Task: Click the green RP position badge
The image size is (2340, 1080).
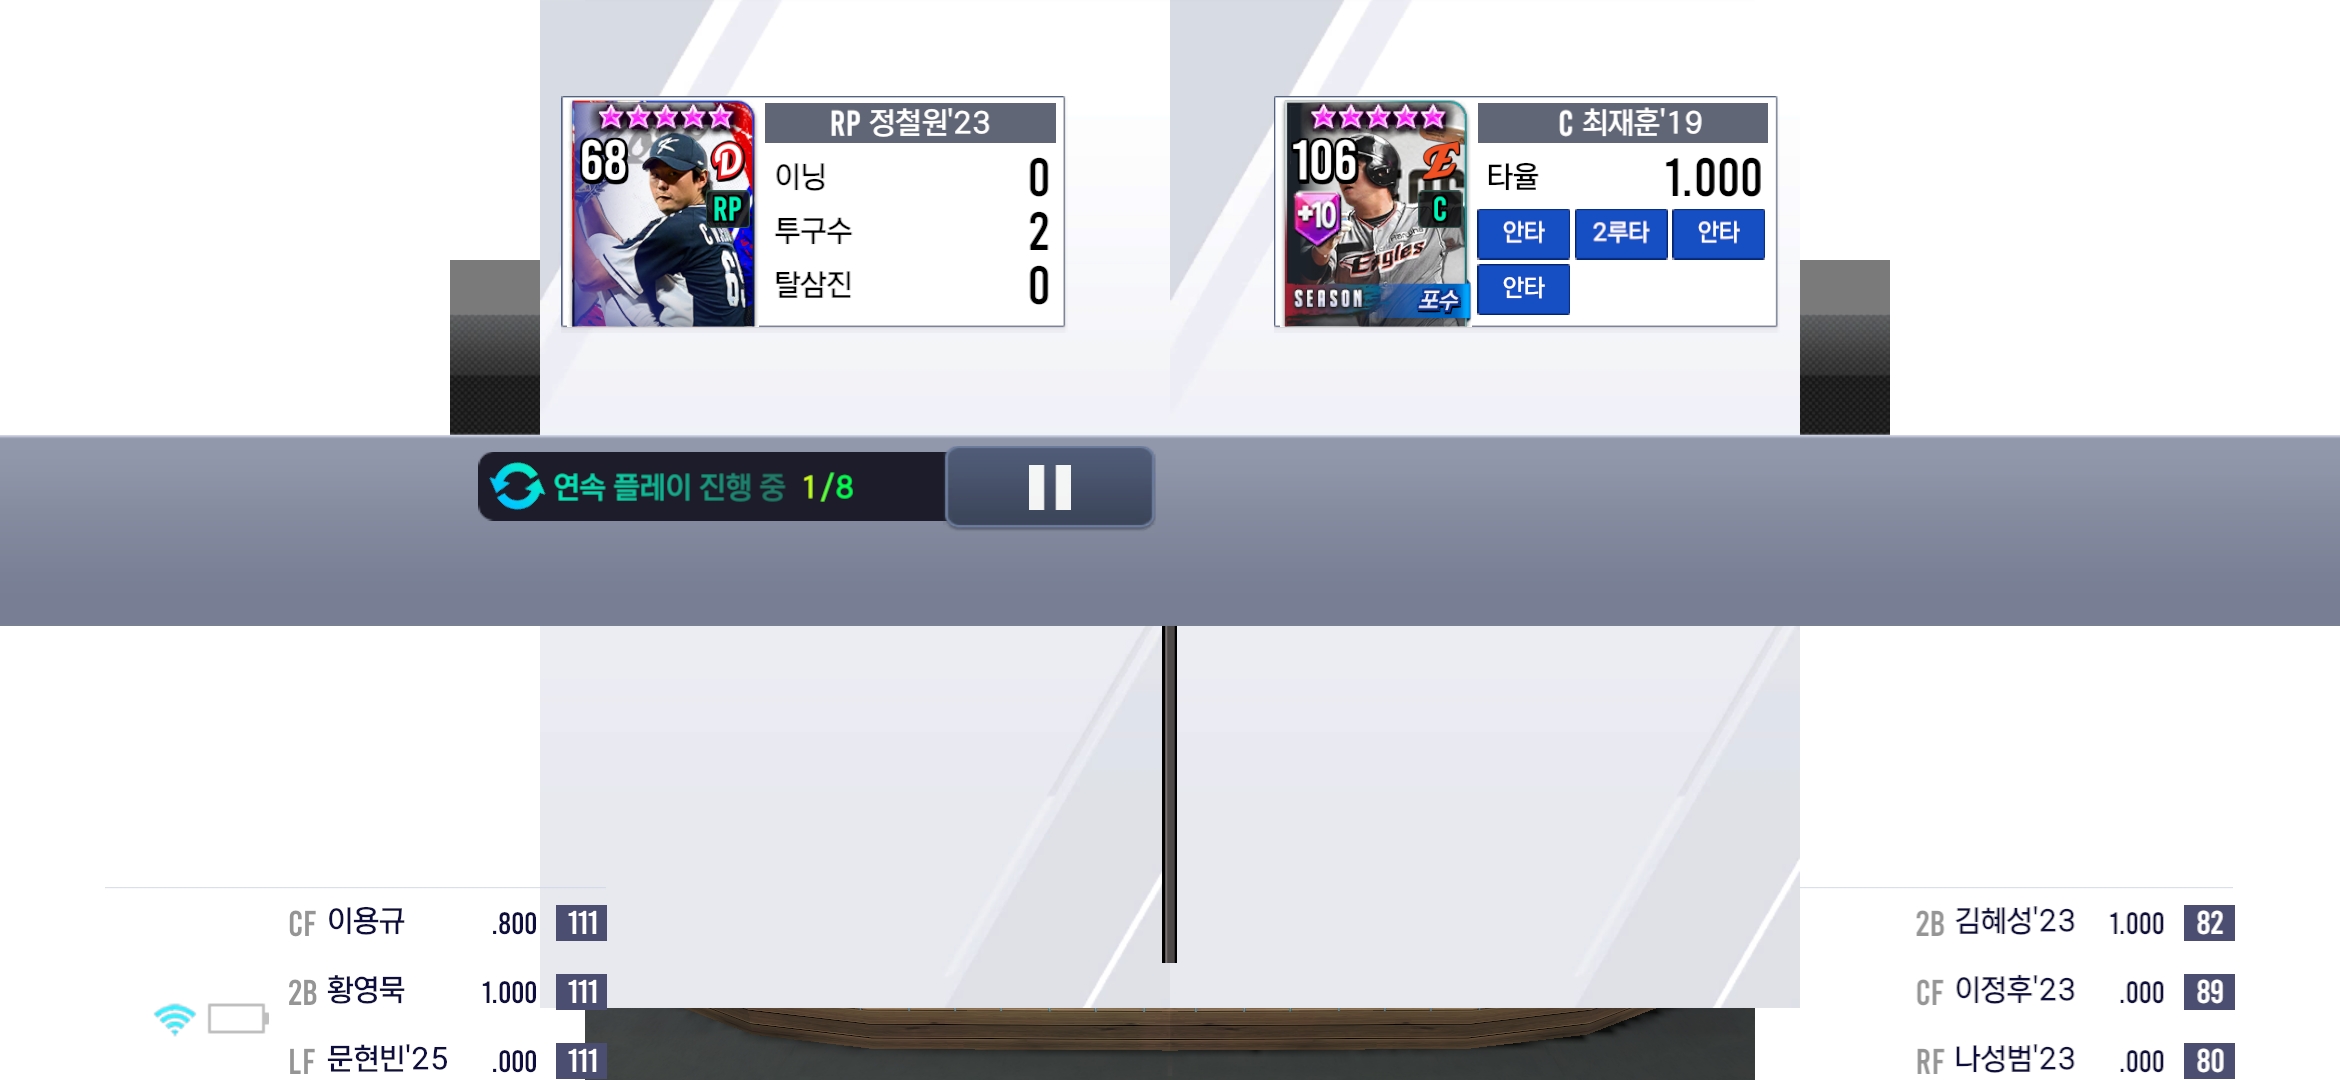Action: (x=727, y=209)
